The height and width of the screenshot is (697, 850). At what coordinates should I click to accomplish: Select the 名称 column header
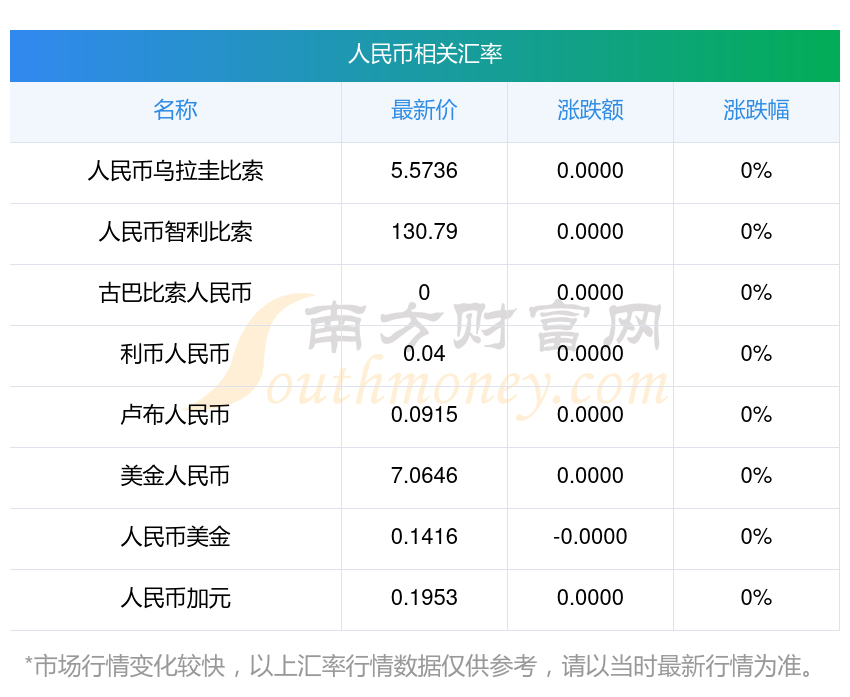pyautogui.click(x=175, y=110)
